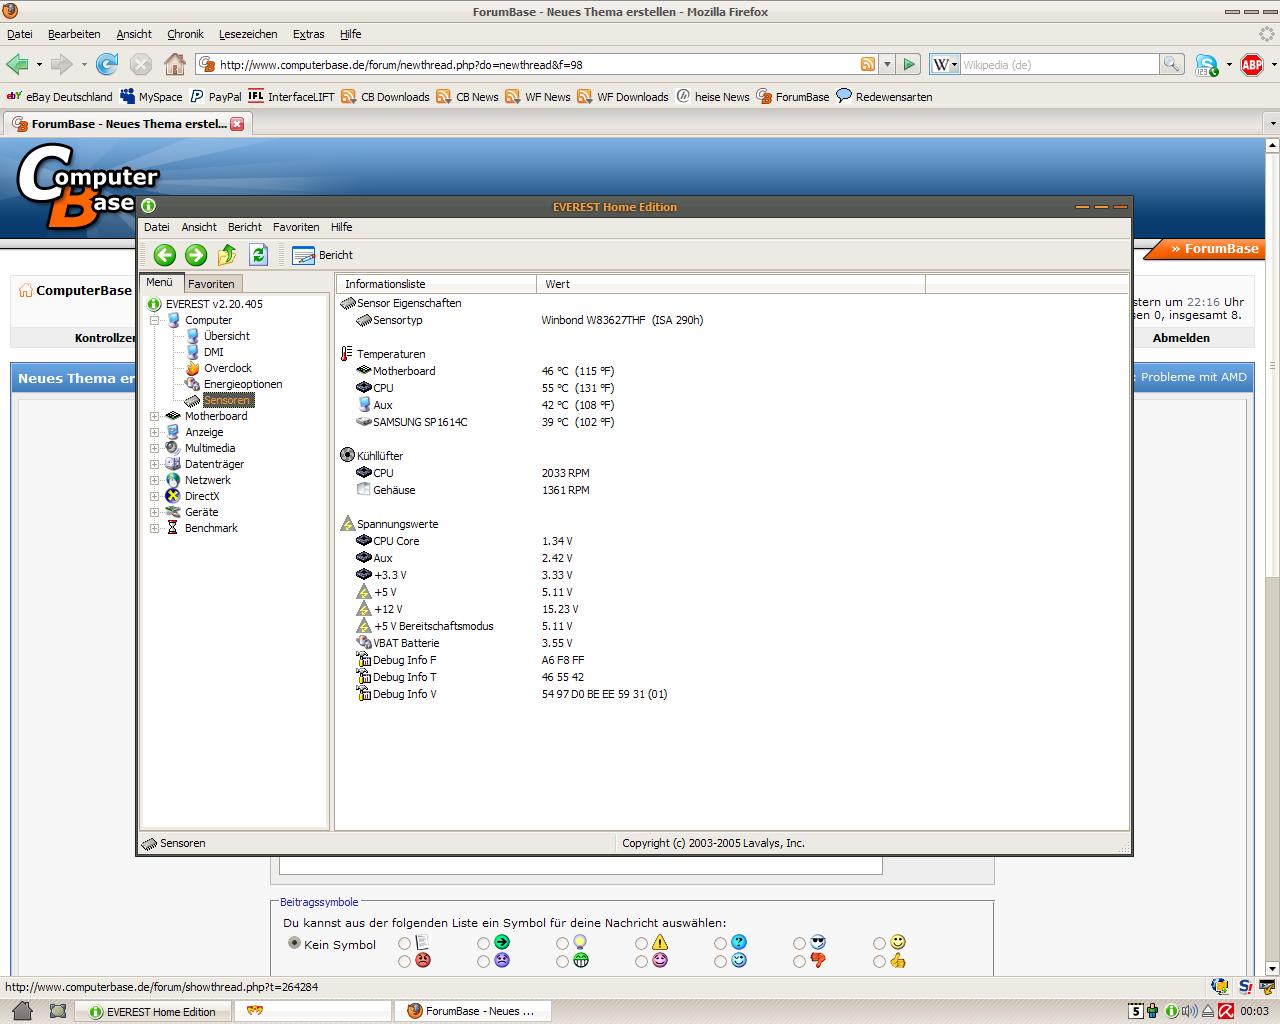Open heise News bookmark

(712, 97)
